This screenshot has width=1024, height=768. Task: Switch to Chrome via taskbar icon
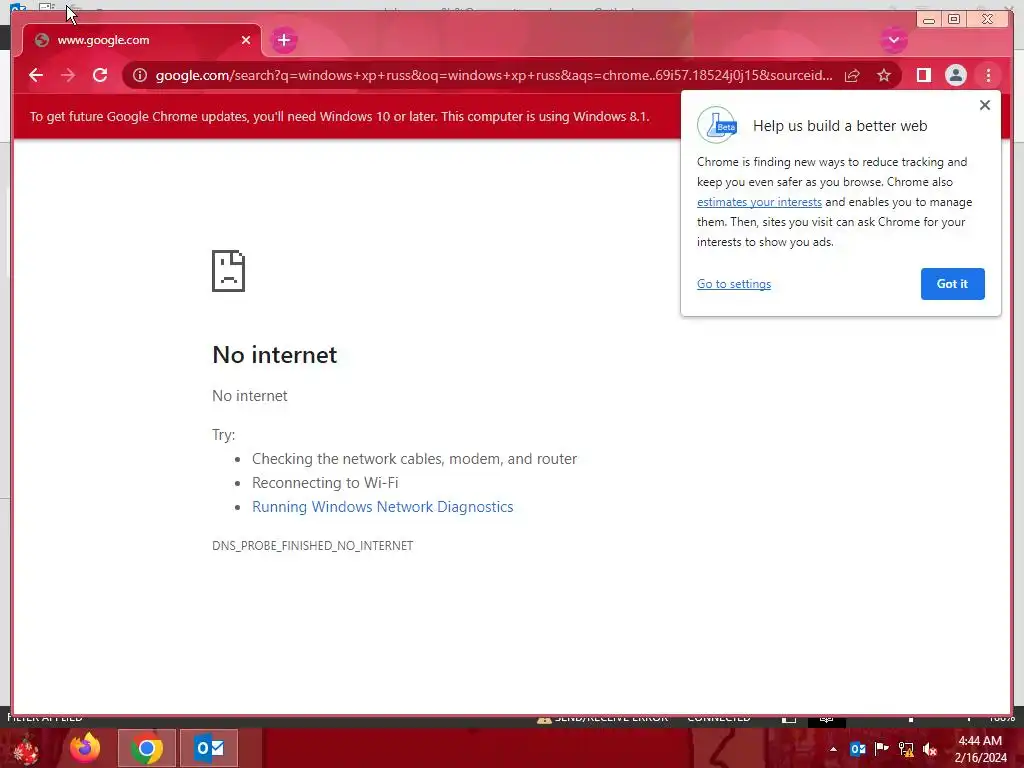[146, 748]
